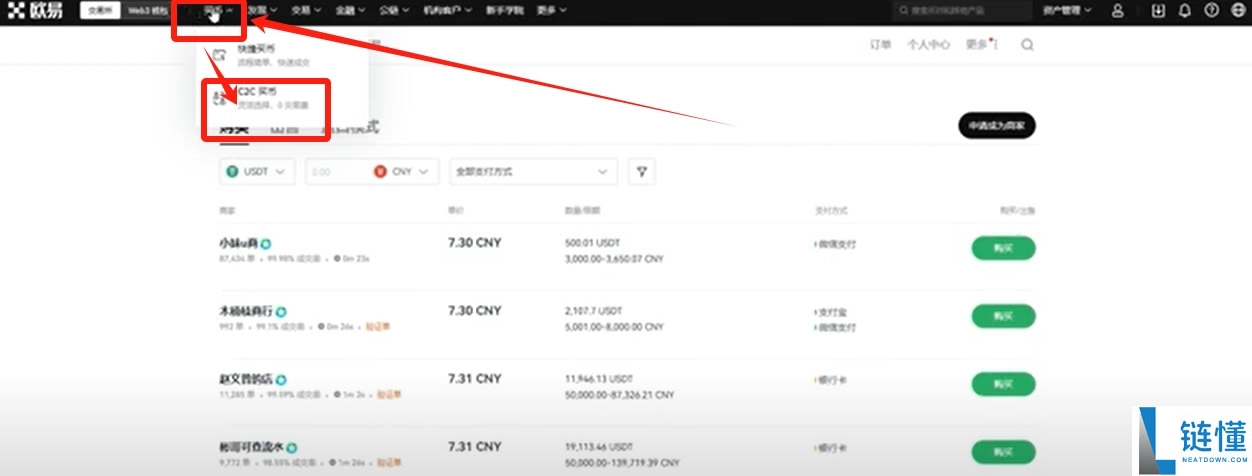
Task: Click the 数量/限额 column header
Action: [583, 211]
